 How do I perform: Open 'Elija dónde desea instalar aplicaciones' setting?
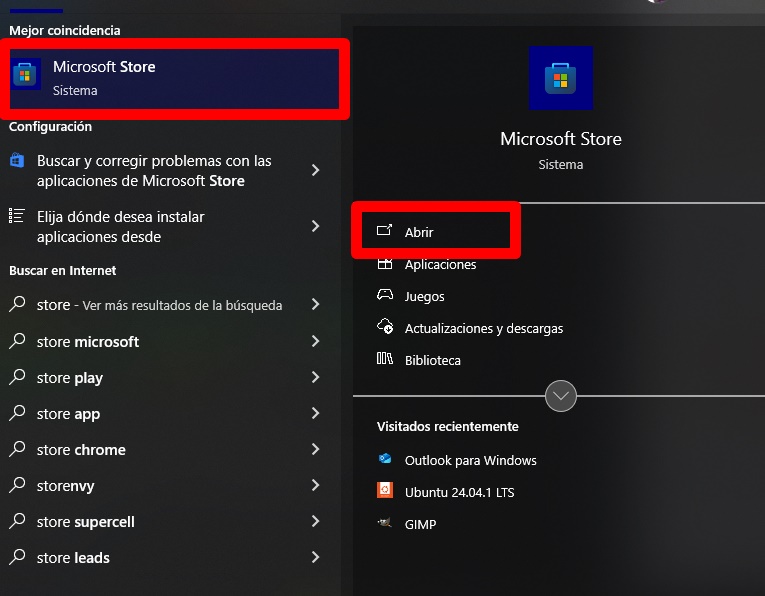pyautogui.click(x=164, y=227)
